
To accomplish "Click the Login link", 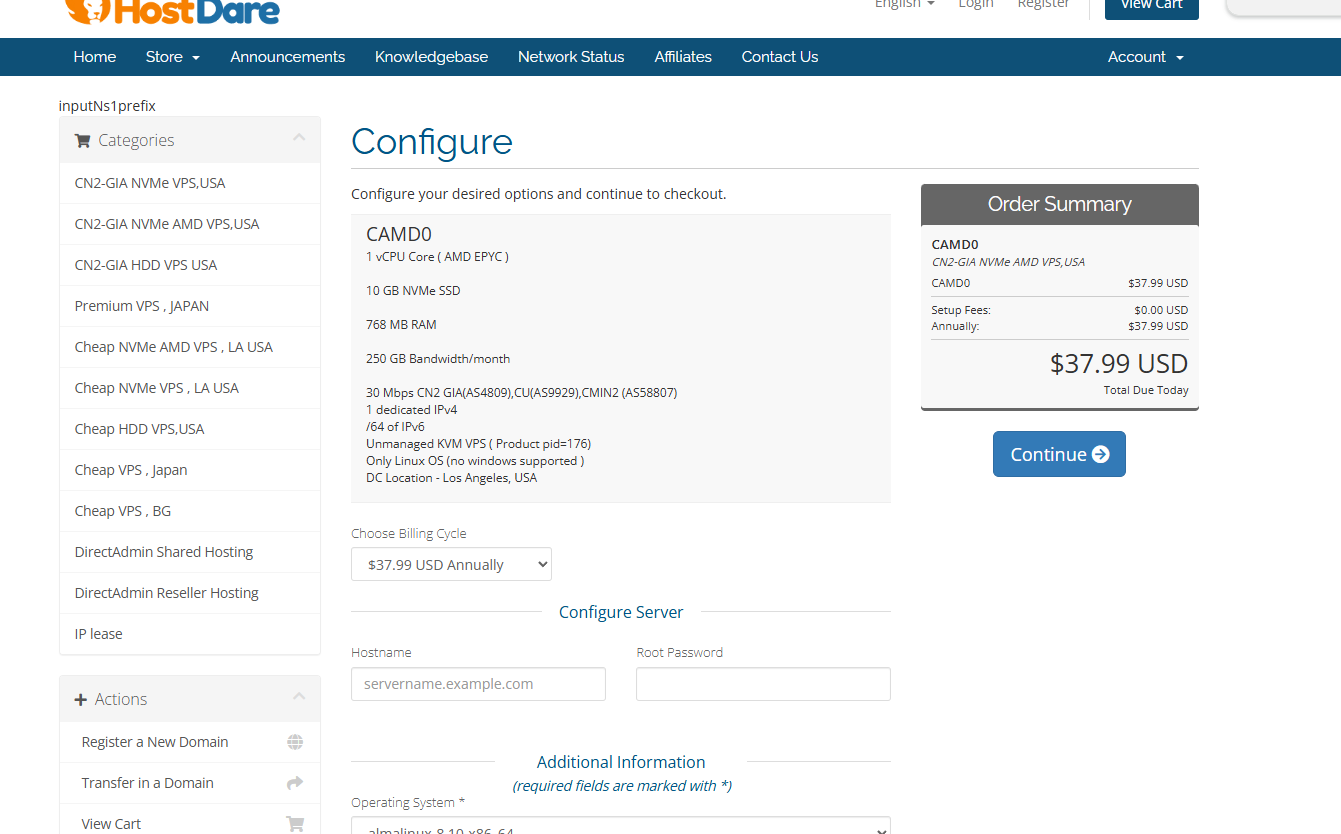I will [x=976, y=5].
